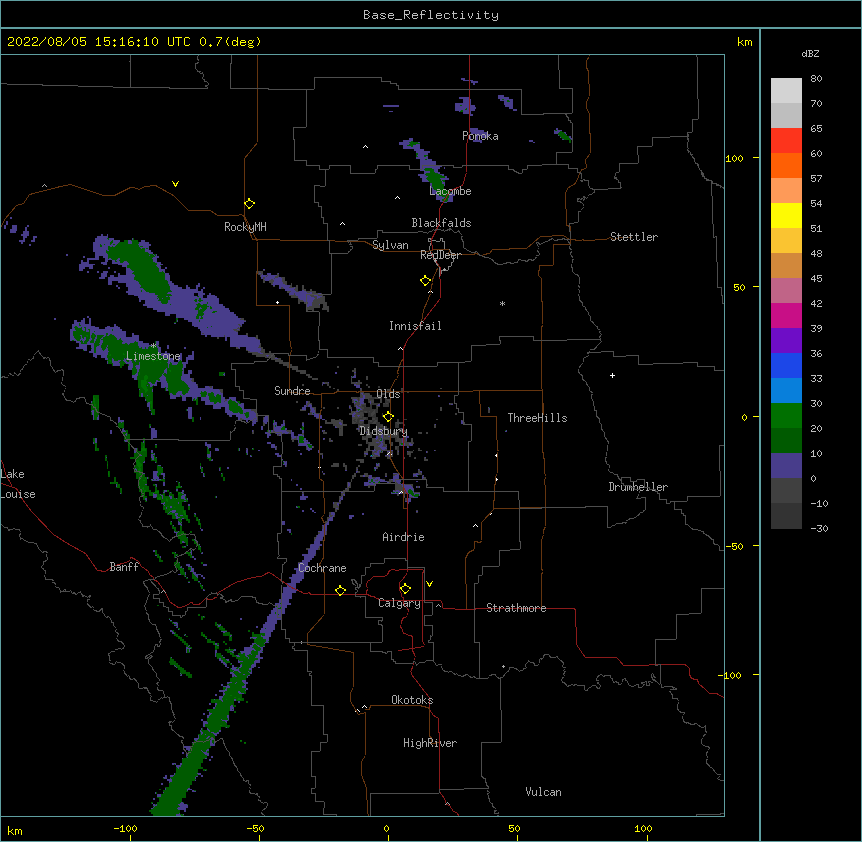This screenshot has width=862, height=842.
Task: Click the white plus marker near Drumheller region
Action: pos(612,375)
